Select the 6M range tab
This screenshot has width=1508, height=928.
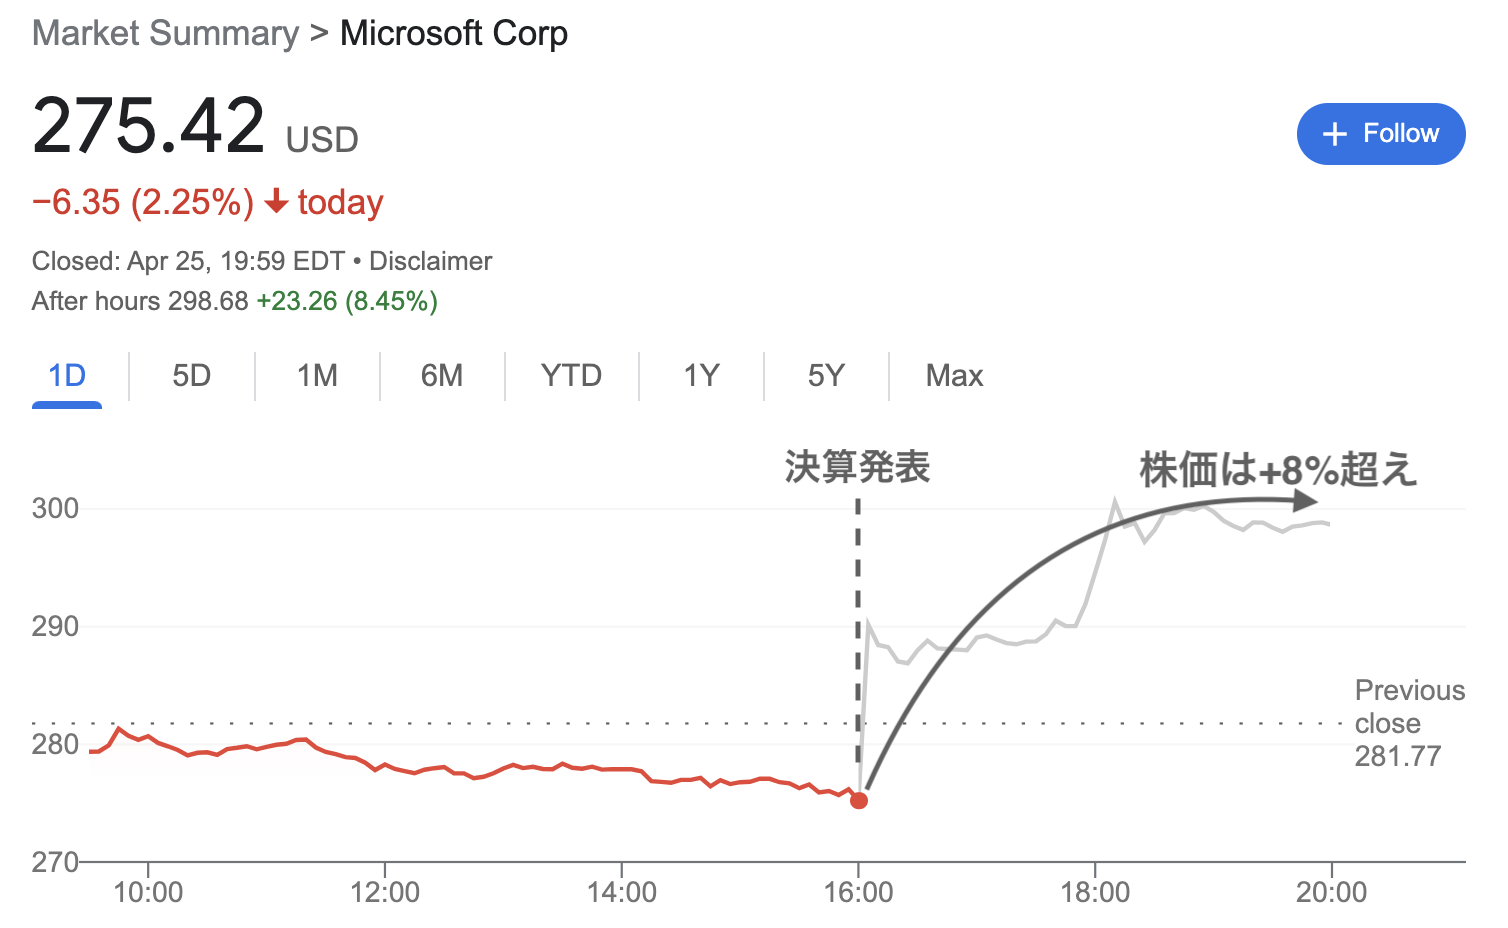pyautogui.click(x=442, y=376)
